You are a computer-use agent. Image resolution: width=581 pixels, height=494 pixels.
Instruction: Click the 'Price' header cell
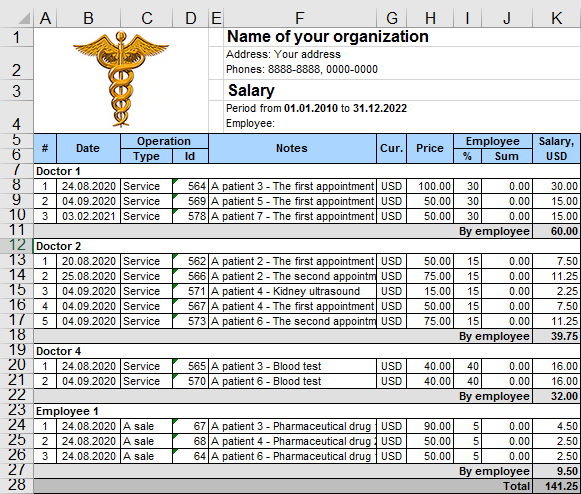430,148
